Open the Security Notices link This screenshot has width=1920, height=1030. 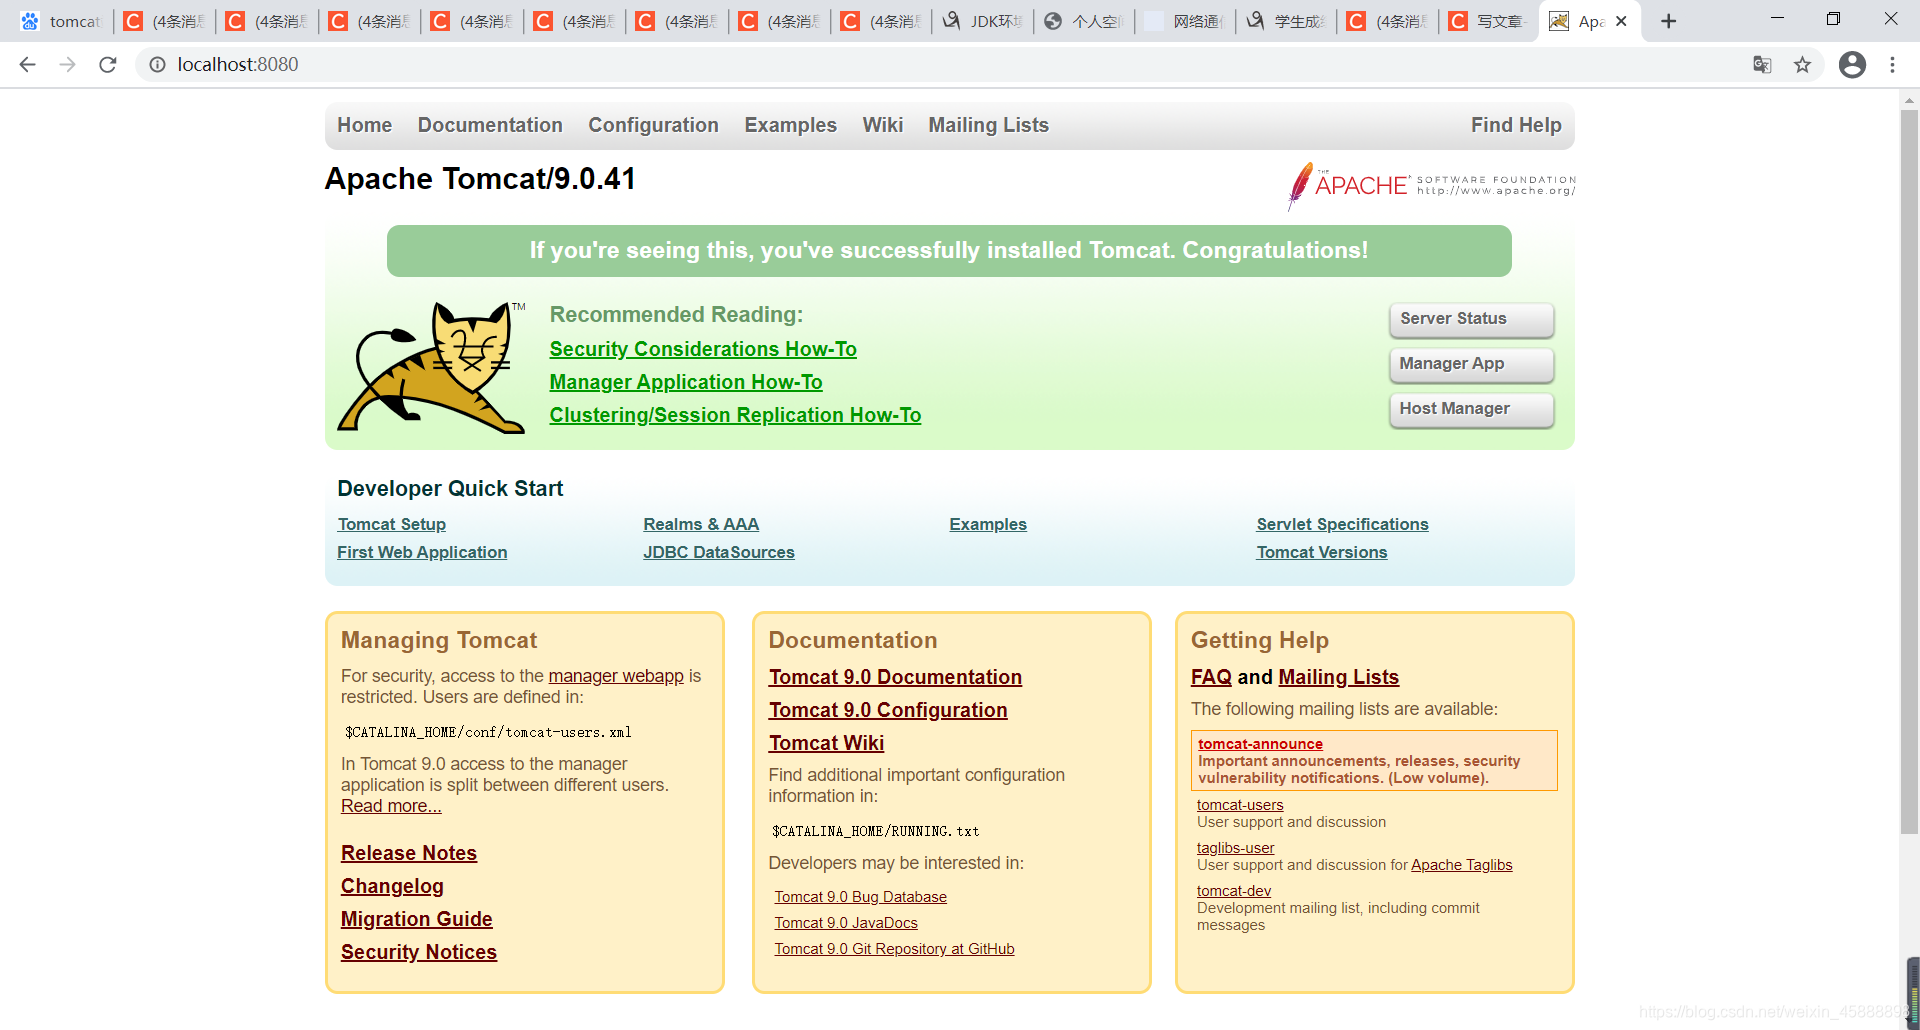coord(419,952)
